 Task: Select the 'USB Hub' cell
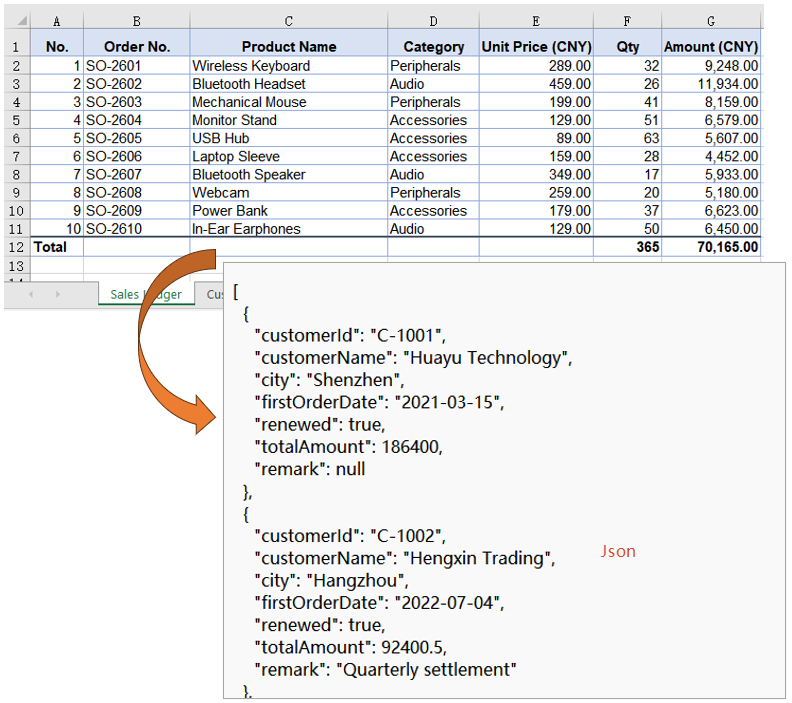click(288, 138)
